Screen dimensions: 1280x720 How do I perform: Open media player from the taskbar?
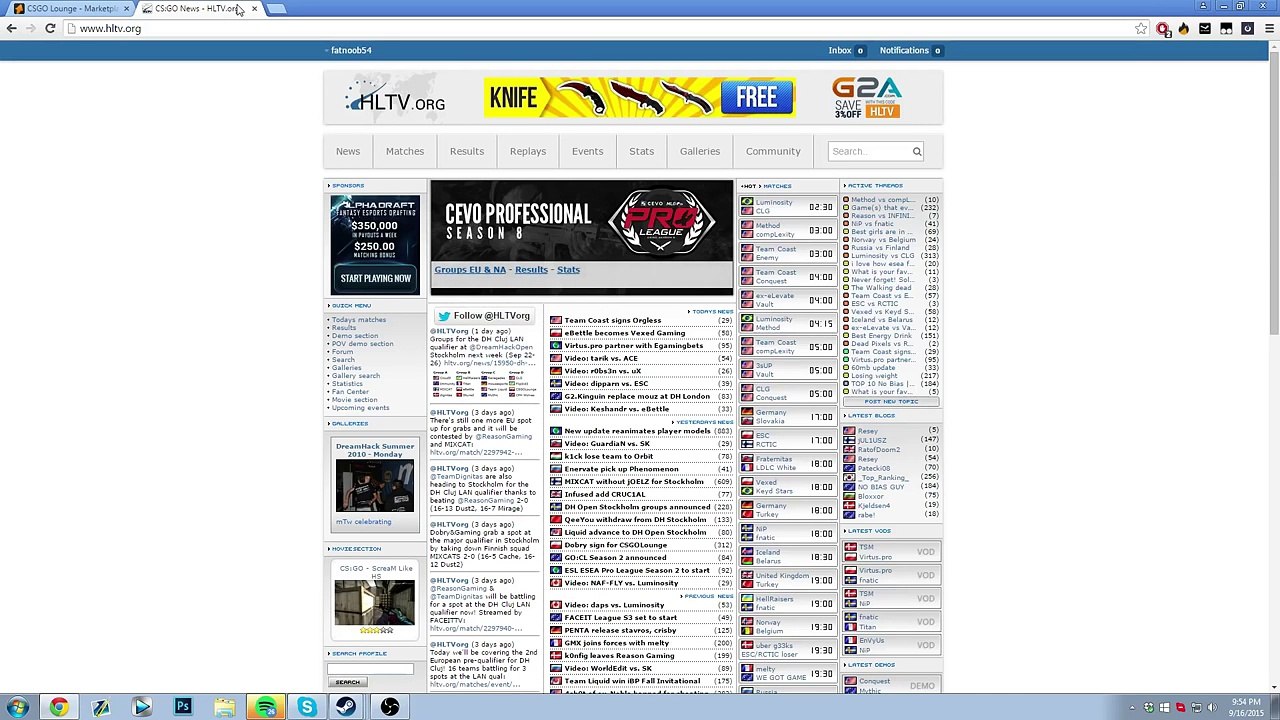coord(141,707)
